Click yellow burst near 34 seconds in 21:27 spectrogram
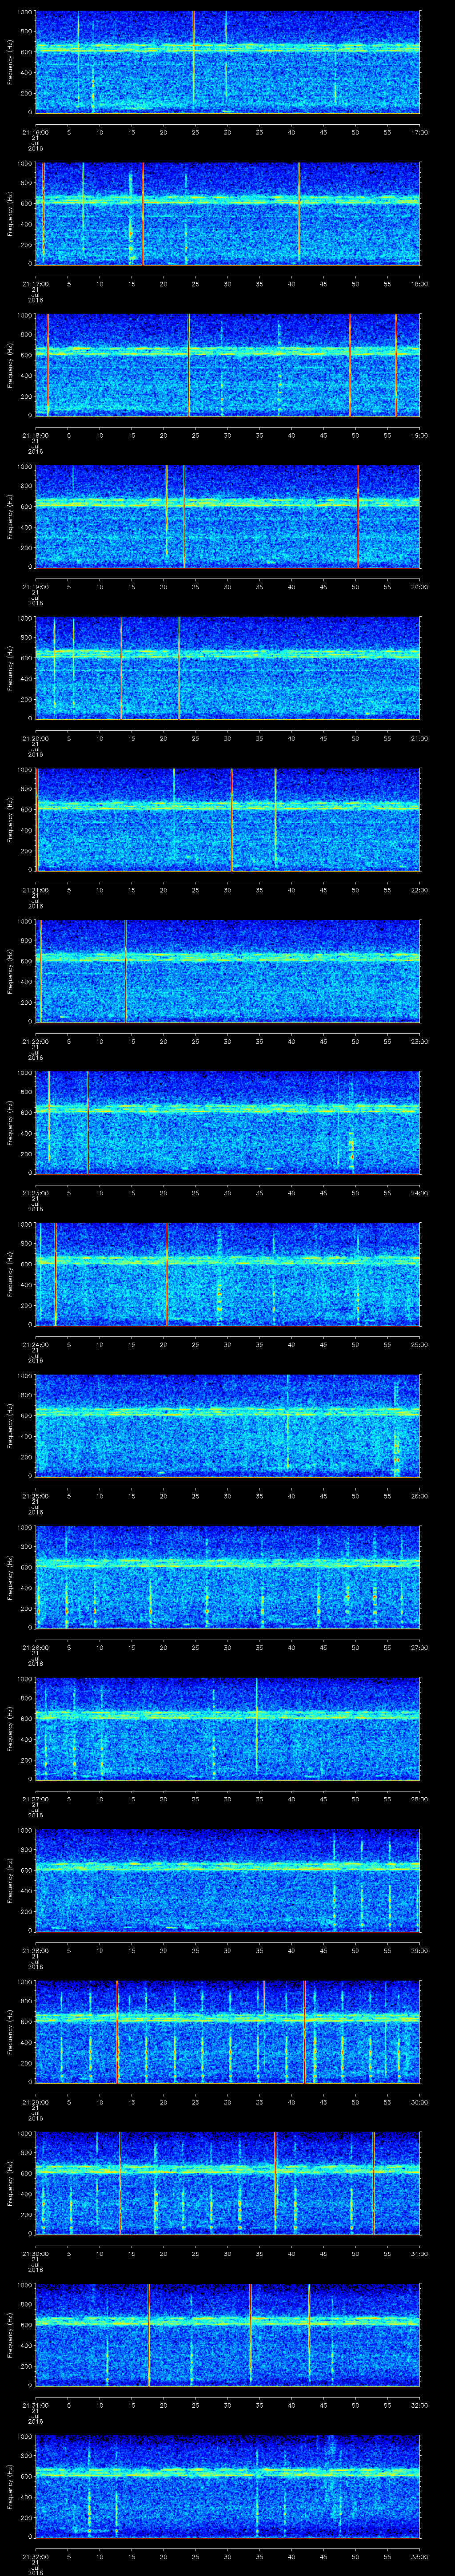Screen dimensions: 455x2576 click(257, 1728)
